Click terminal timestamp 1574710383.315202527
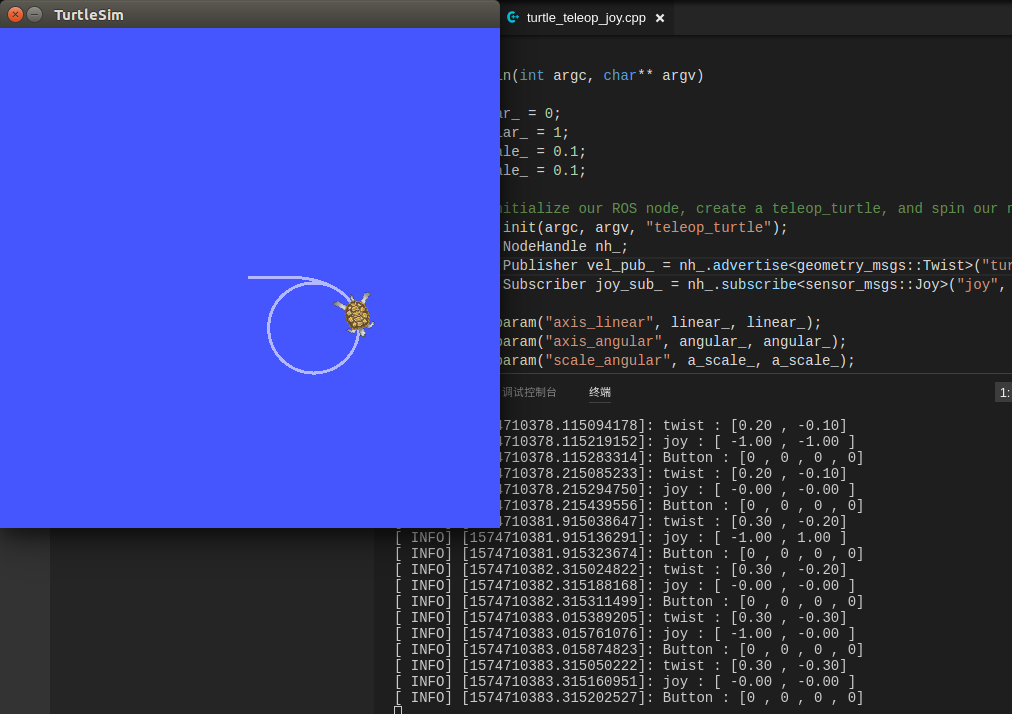The image size is (1012, 714). [x=554, y=698]
